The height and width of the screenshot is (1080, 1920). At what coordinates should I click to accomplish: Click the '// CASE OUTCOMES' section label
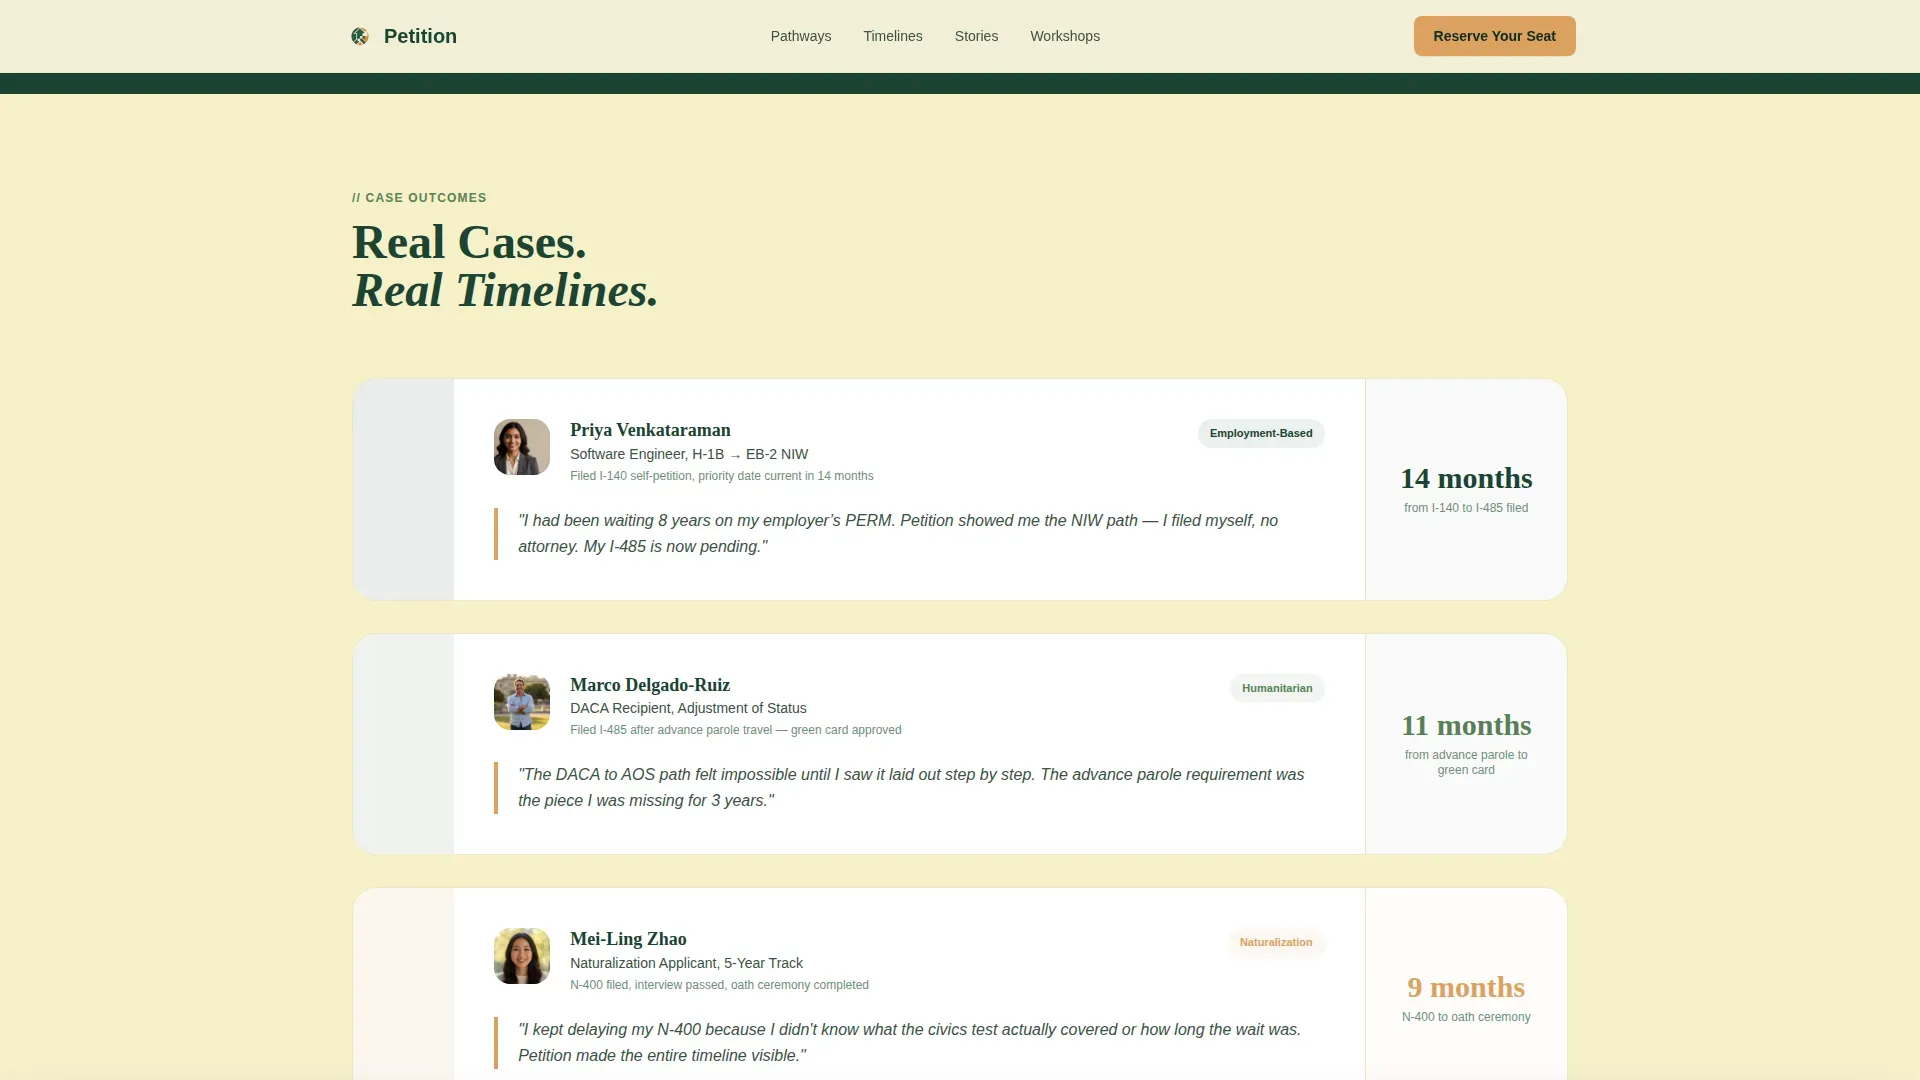coord(419,198)
